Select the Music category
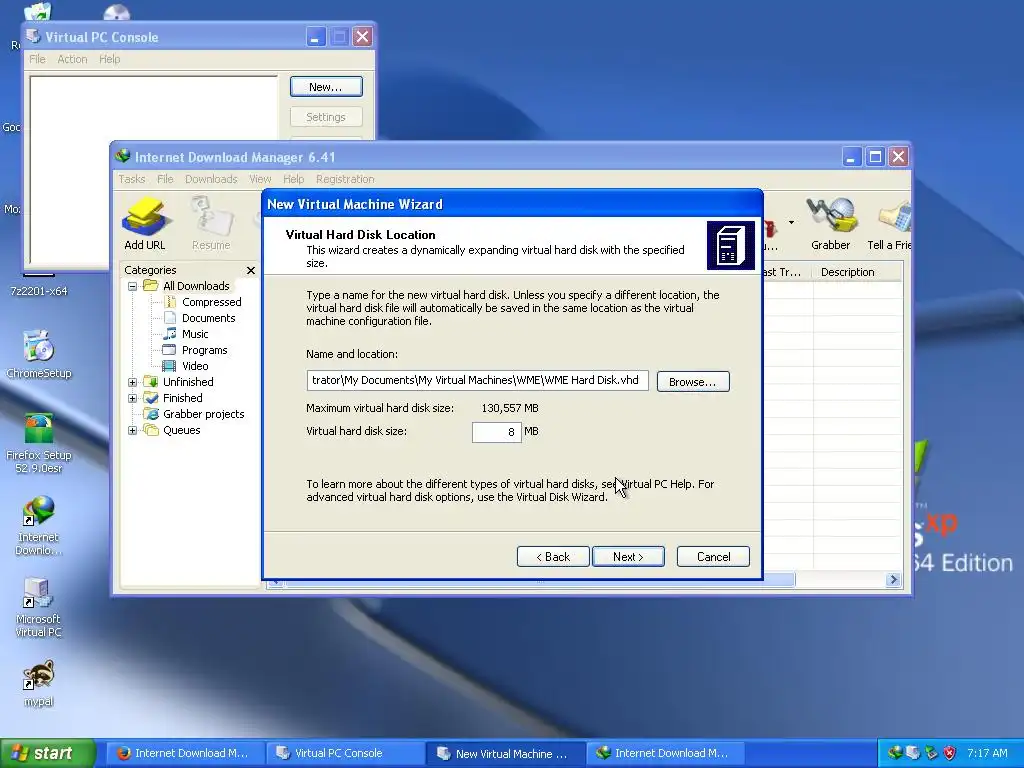The image size is (1024, 768). (195, 334)
